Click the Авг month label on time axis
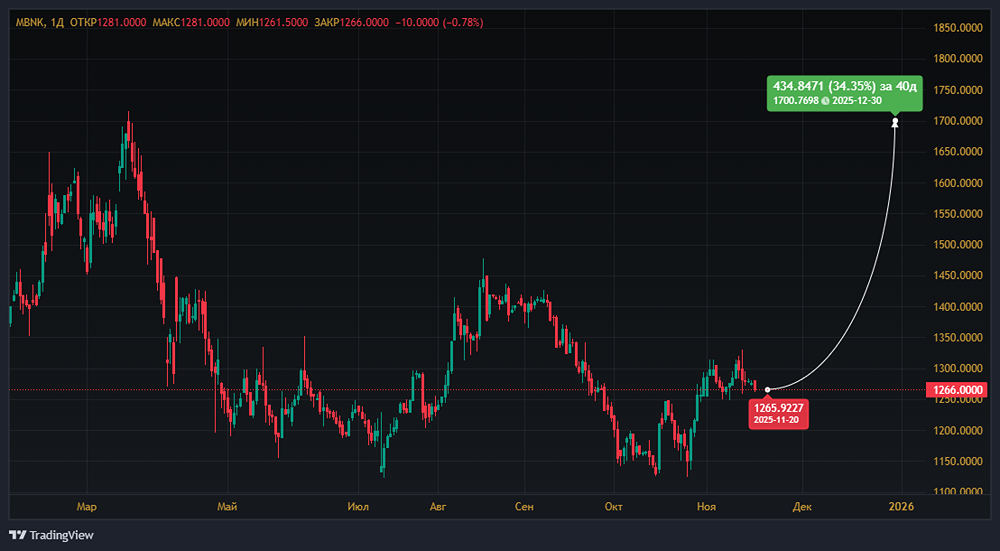Screen dimensions: 1000x551 point(438,507)
